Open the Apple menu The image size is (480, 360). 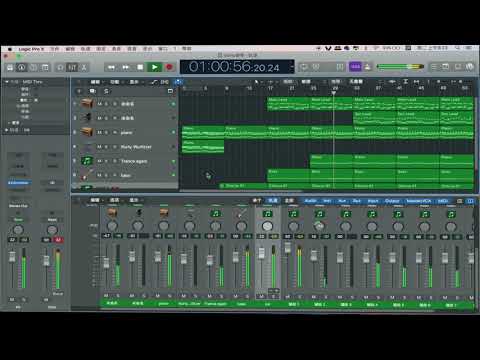[x=10, y=49]
